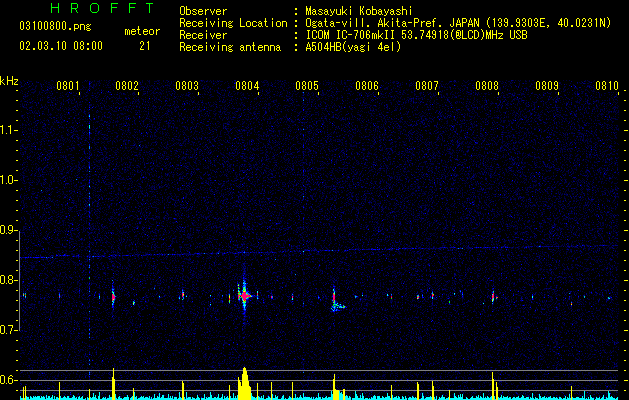
Task: Click the 0.6 kHz frequency label
Action: 9,380
